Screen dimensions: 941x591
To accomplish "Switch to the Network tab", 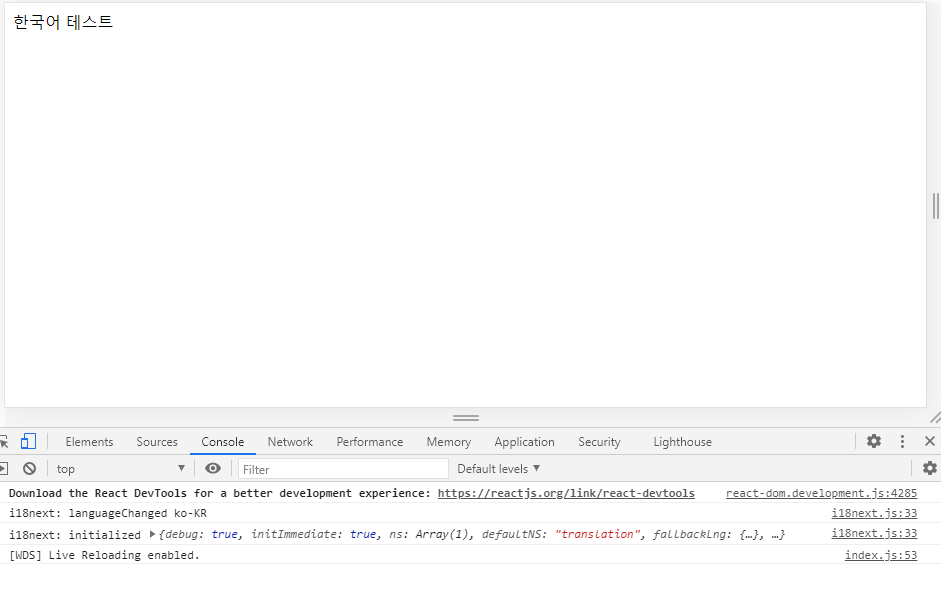I will click(290, 442).
